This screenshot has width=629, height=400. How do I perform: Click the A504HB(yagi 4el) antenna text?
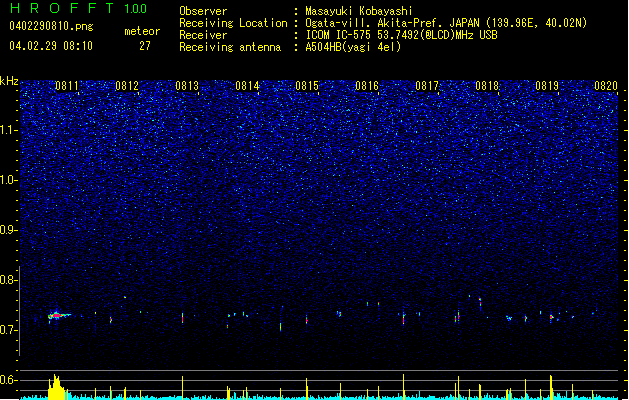point(353,47)
